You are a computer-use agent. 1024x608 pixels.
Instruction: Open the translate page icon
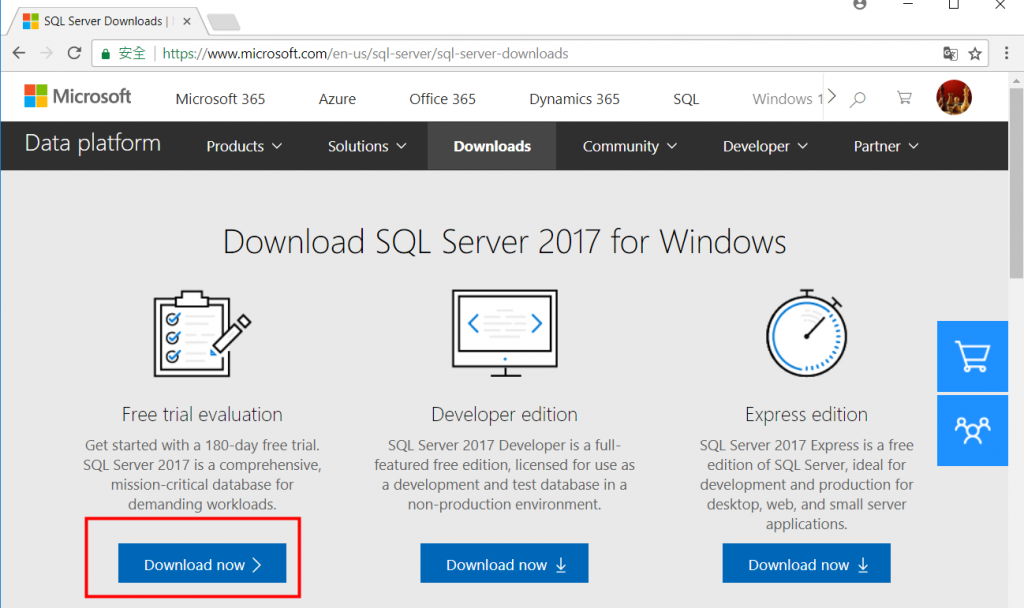pyautogui.click(x=950, y=54)
